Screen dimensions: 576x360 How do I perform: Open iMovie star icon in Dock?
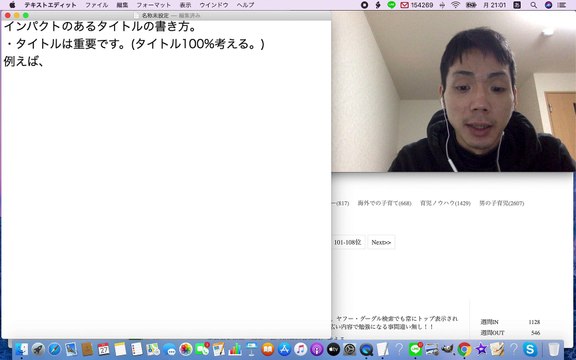point(481,349)
